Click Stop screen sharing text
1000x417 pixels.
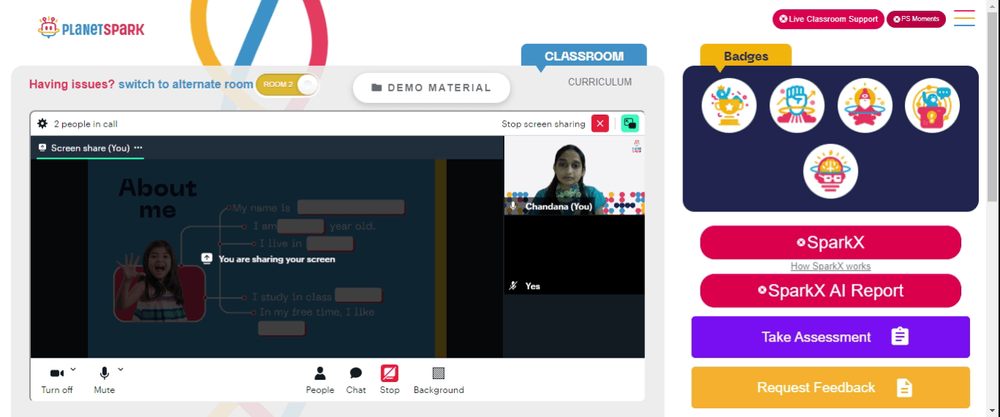click(543, 124)
